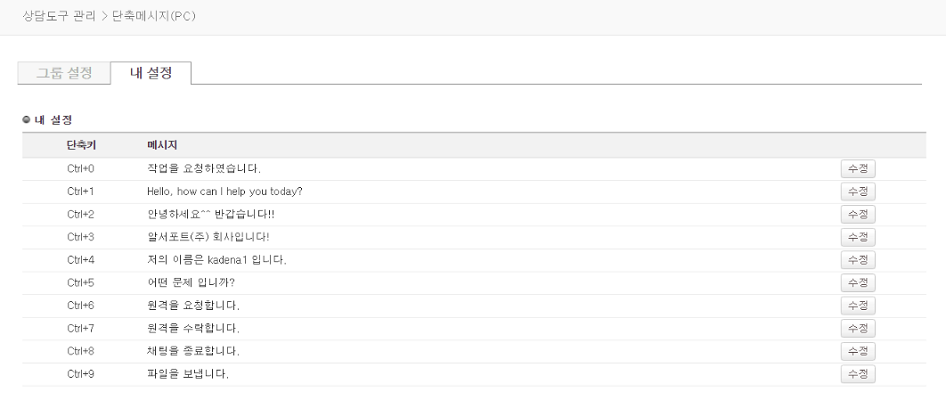Edit the Ctrl+5 어떤 문제 입니까 message
The height and width of the screenshot is (400, 946).
point(858,282)
